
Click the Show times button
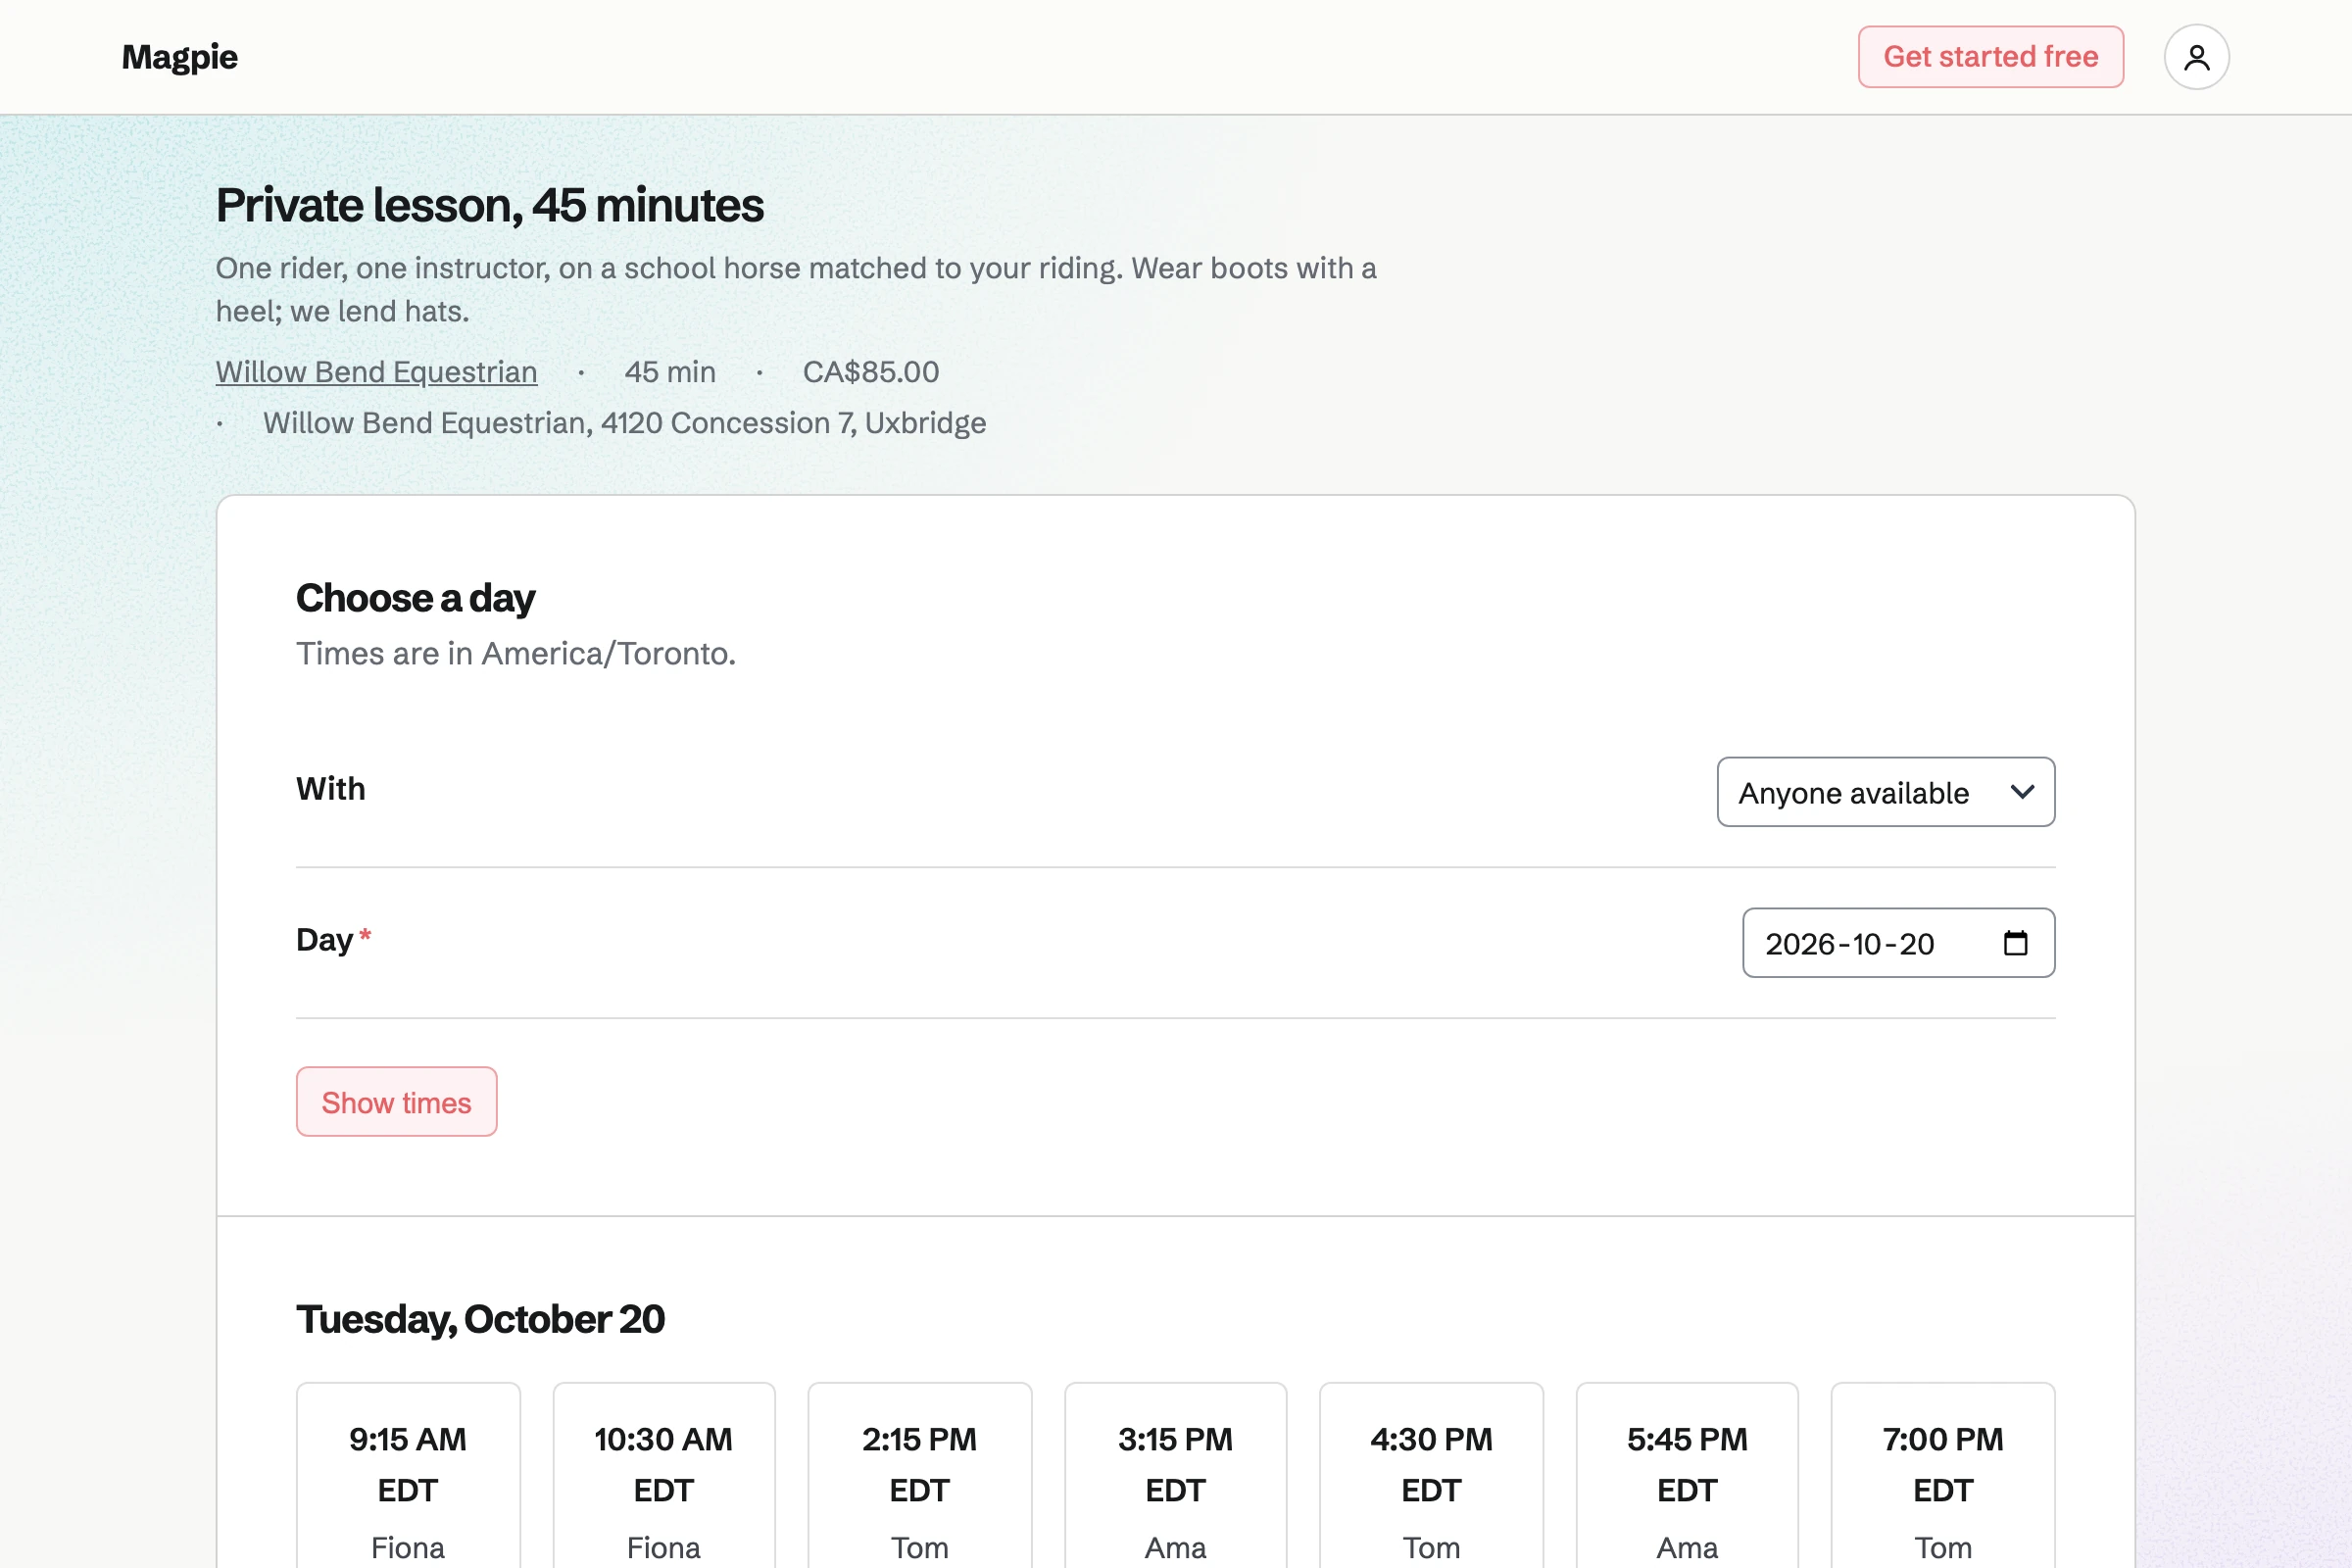click(x=396, y=1102)
